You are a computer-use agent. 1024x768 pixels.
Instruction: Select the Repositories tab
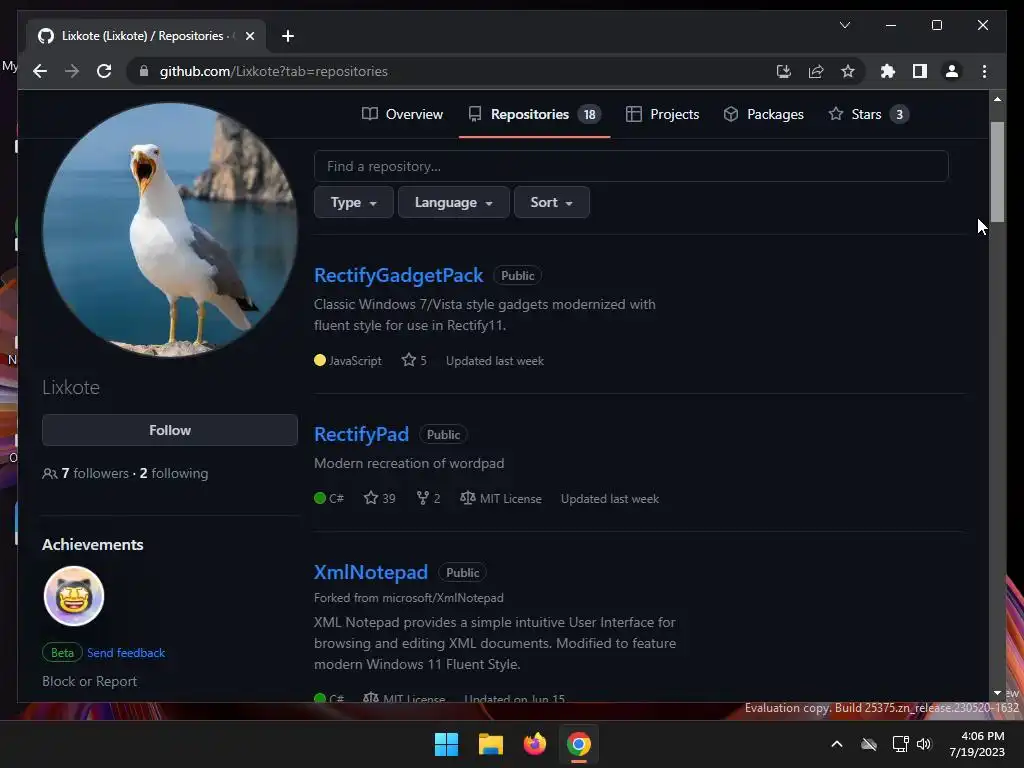point(534,114)
